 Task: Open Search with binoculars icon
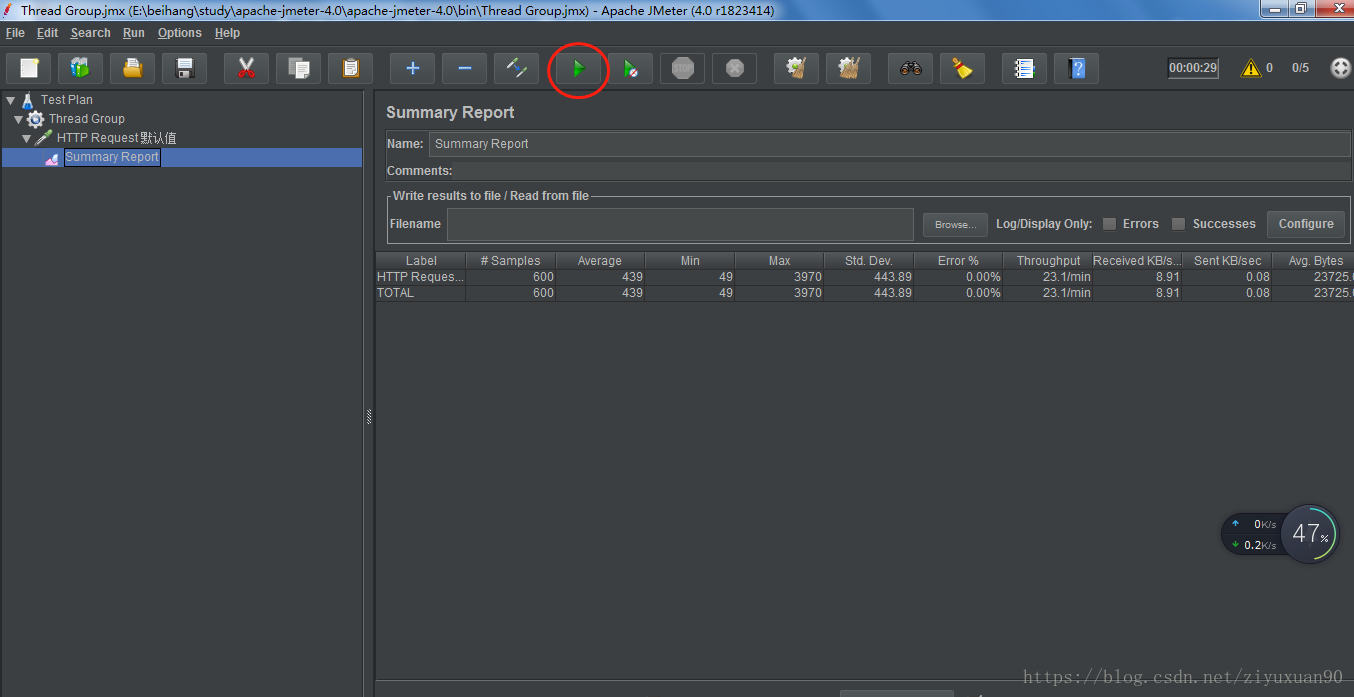(910, 69)
